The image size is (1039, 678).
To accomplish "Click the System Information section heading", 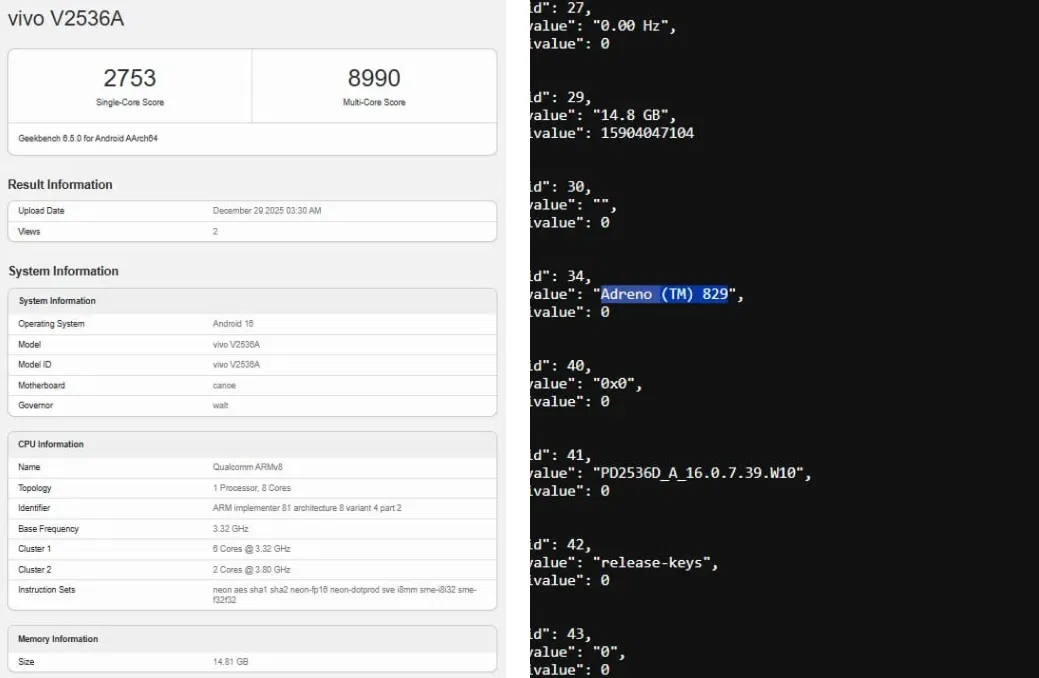I will pyautogui.click(x=64, y=271).
